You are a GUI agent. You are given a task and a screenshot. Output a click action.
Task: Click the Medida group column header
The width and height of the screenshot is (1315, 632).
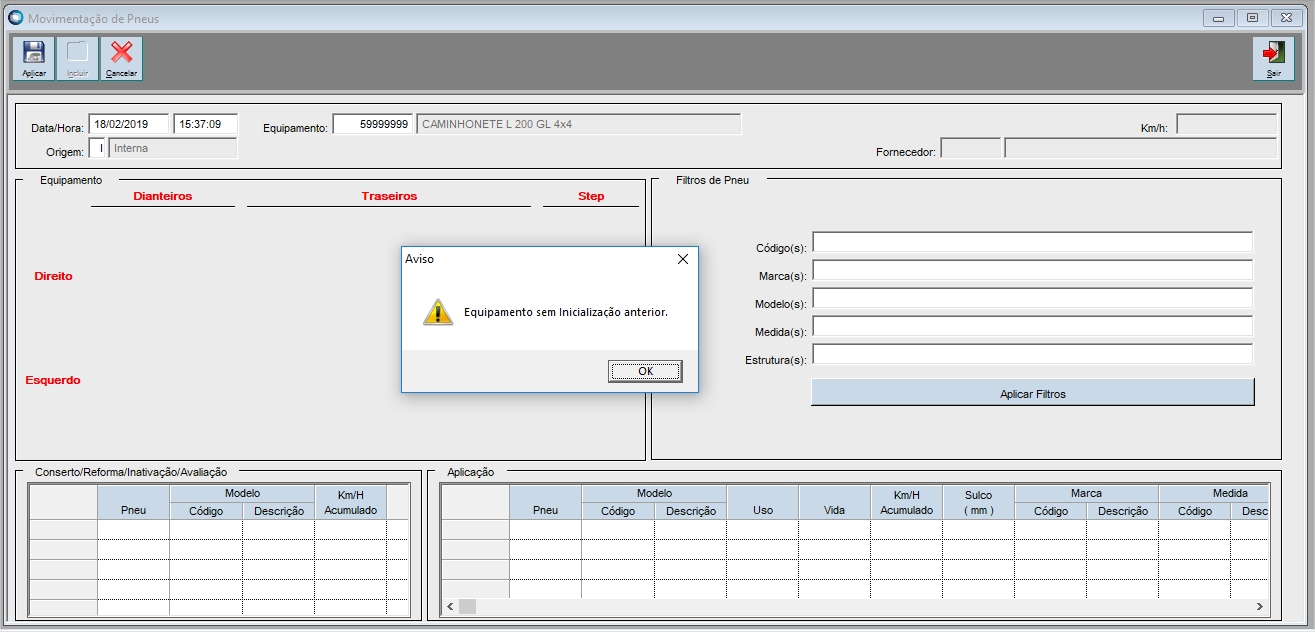[1214, 493]
